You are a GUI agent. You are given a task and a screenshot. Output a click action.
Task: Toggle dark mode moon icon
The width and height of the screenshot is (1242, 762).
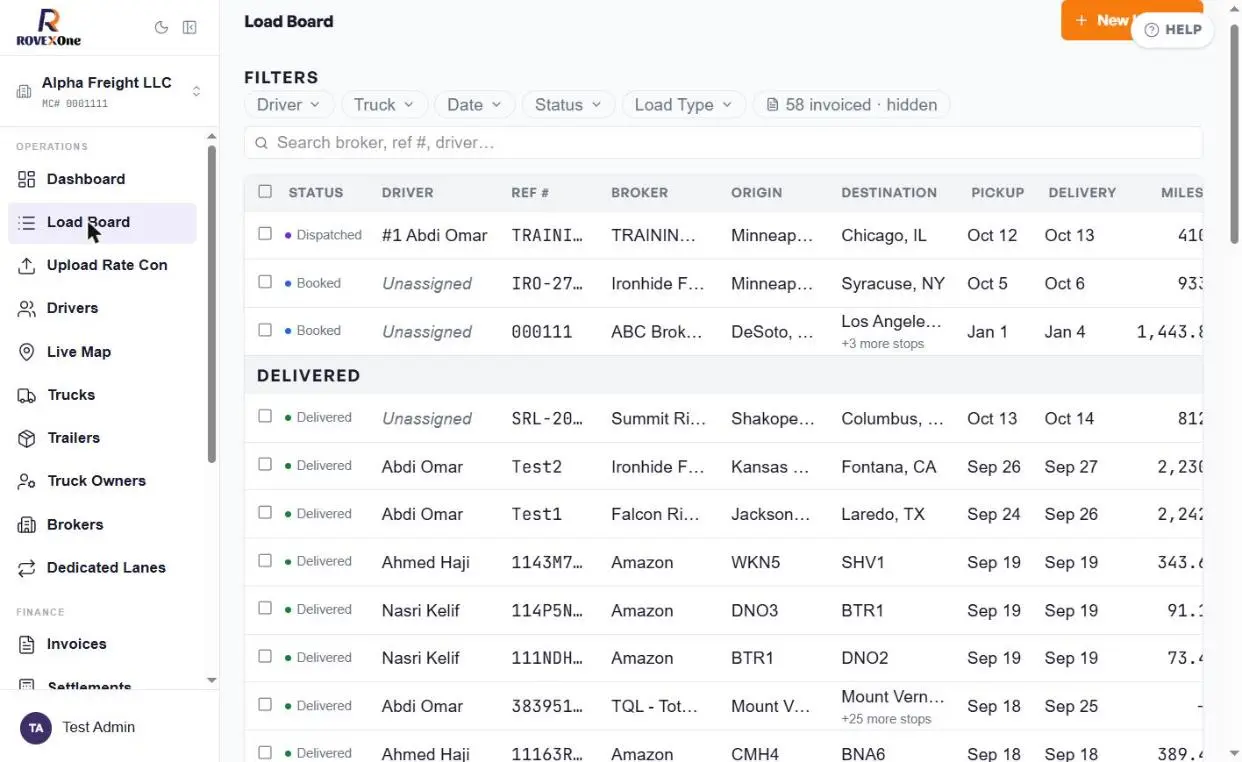[161, 28]
